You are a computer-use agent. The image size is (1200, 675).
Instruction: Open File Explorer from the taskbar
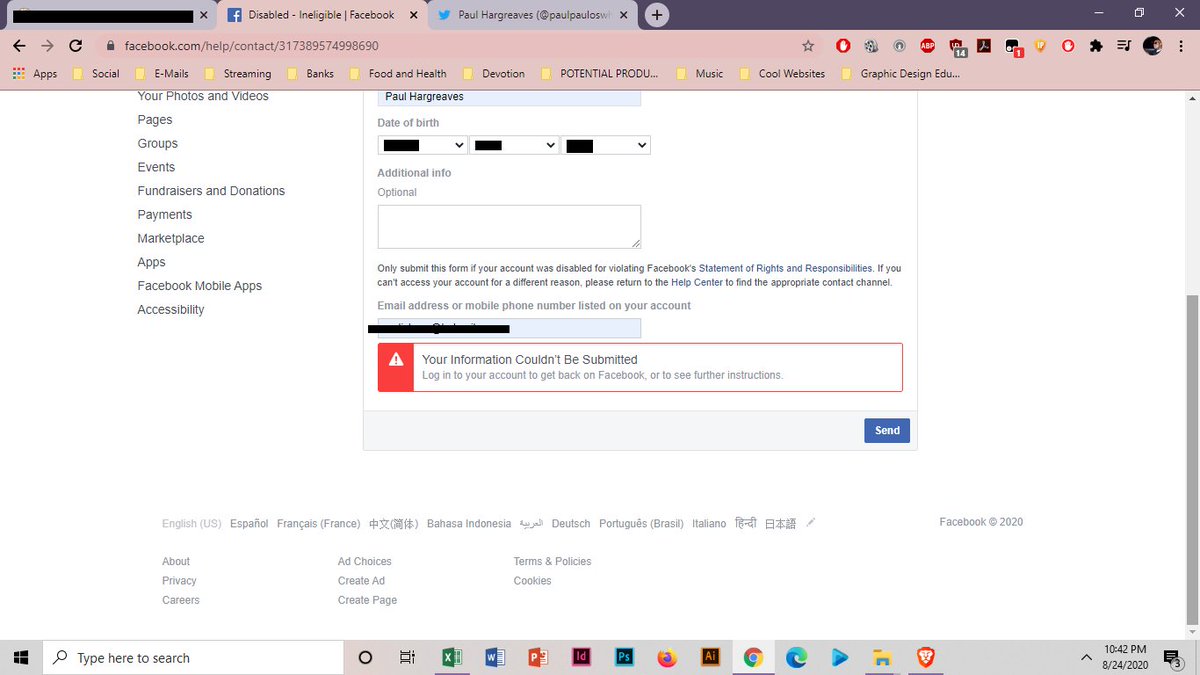(882, 657)
